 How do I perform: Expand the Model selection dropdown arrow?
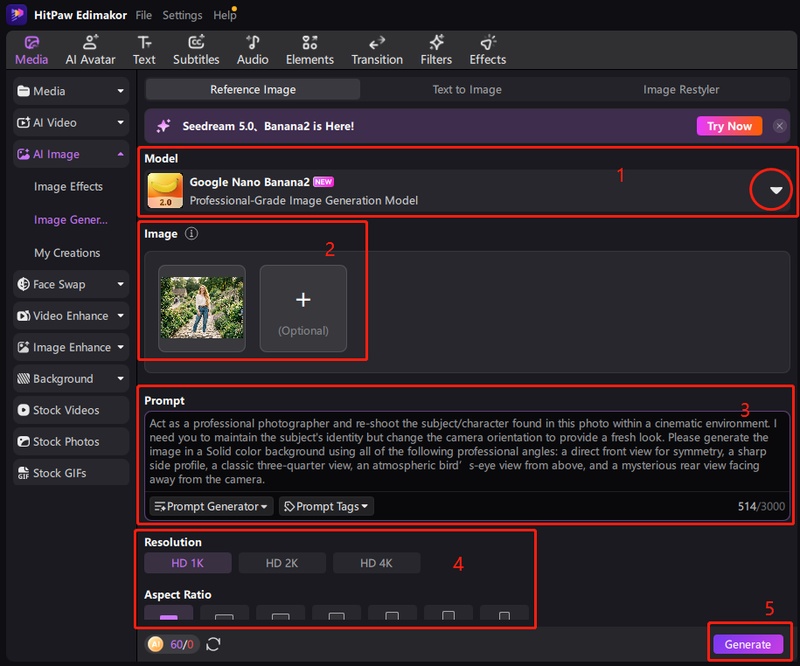774,191
